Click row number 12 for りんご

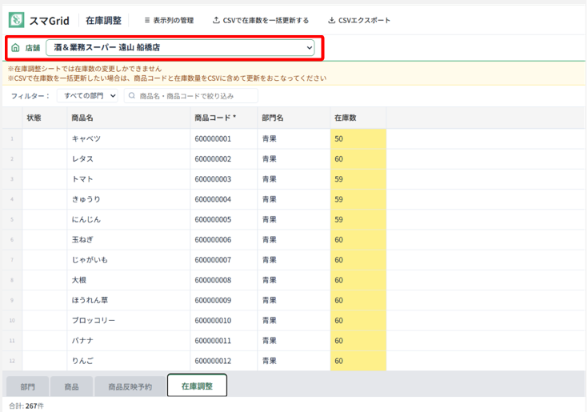coord(12,361)
